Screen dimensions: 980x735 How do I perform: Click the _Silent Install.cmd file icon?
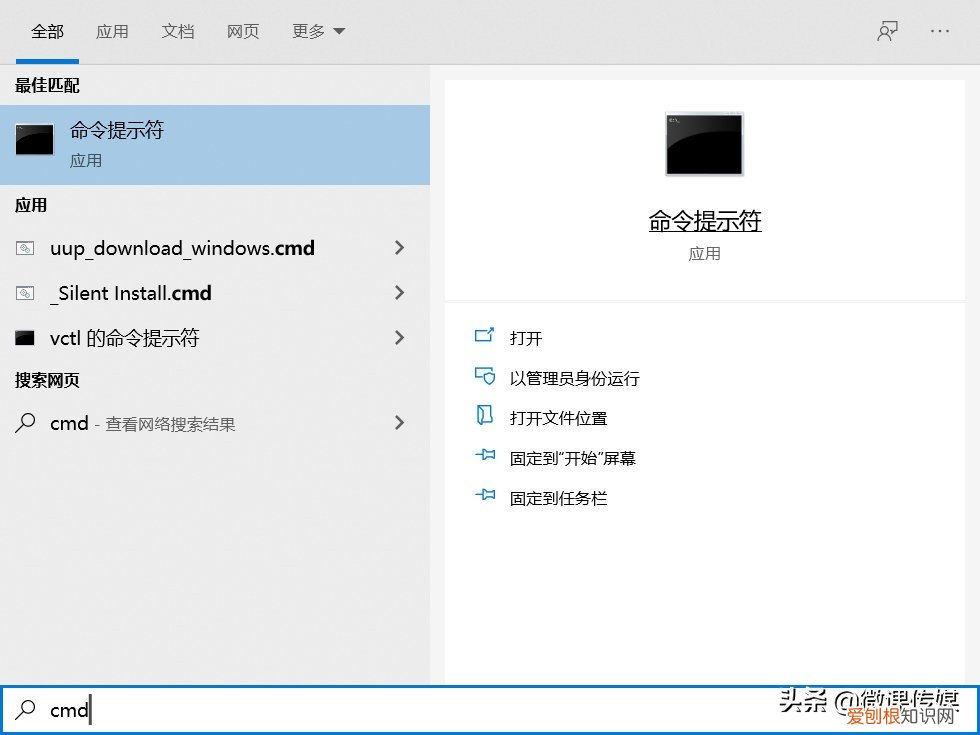pos(26,293)
